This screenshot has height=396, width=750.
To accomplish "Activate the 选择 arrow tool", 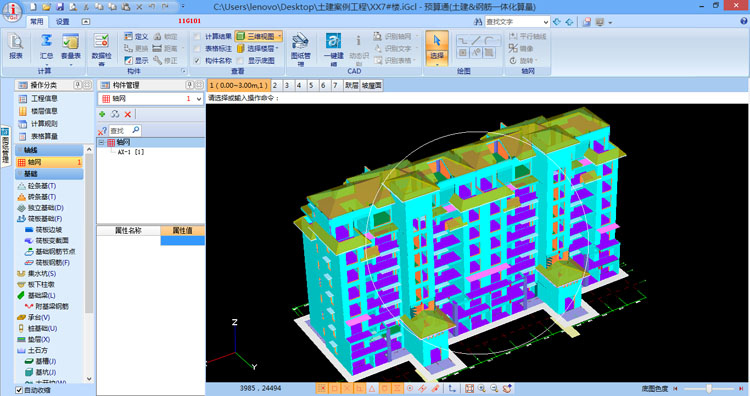I will click(437, 47).
